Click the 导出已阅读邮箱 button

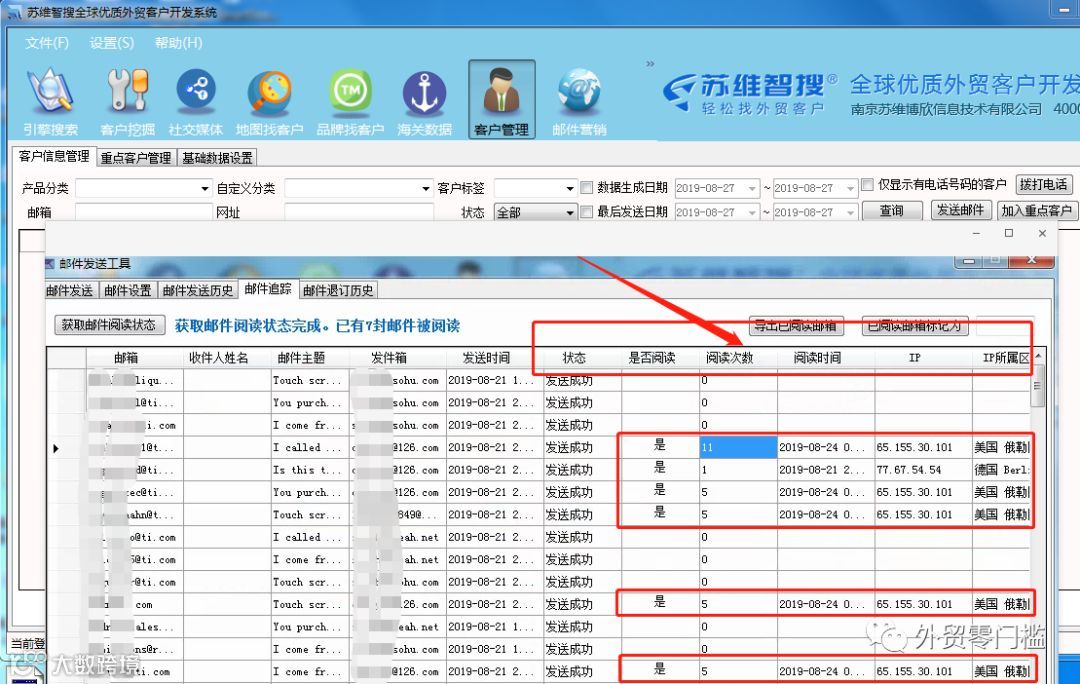click(796, 325)
